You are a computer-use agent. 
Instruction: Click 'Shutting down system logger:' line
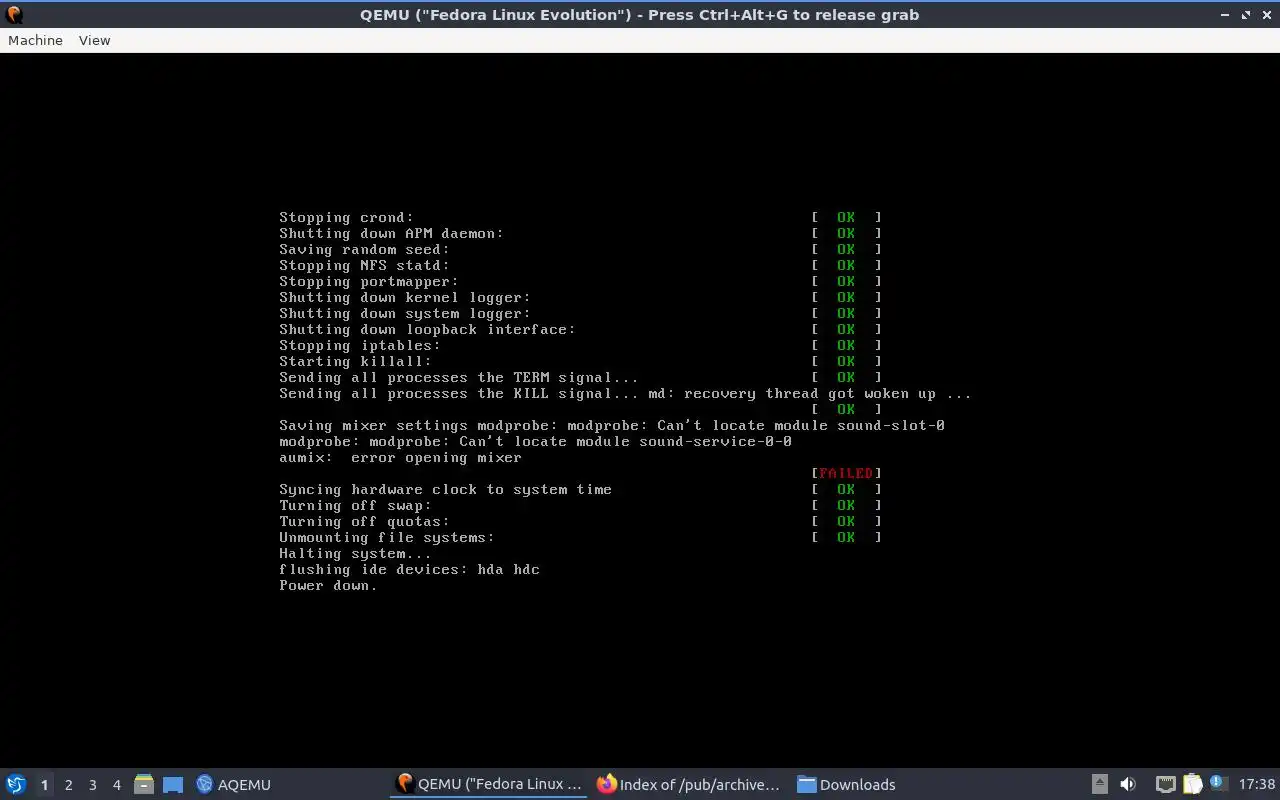coord(404,313)
